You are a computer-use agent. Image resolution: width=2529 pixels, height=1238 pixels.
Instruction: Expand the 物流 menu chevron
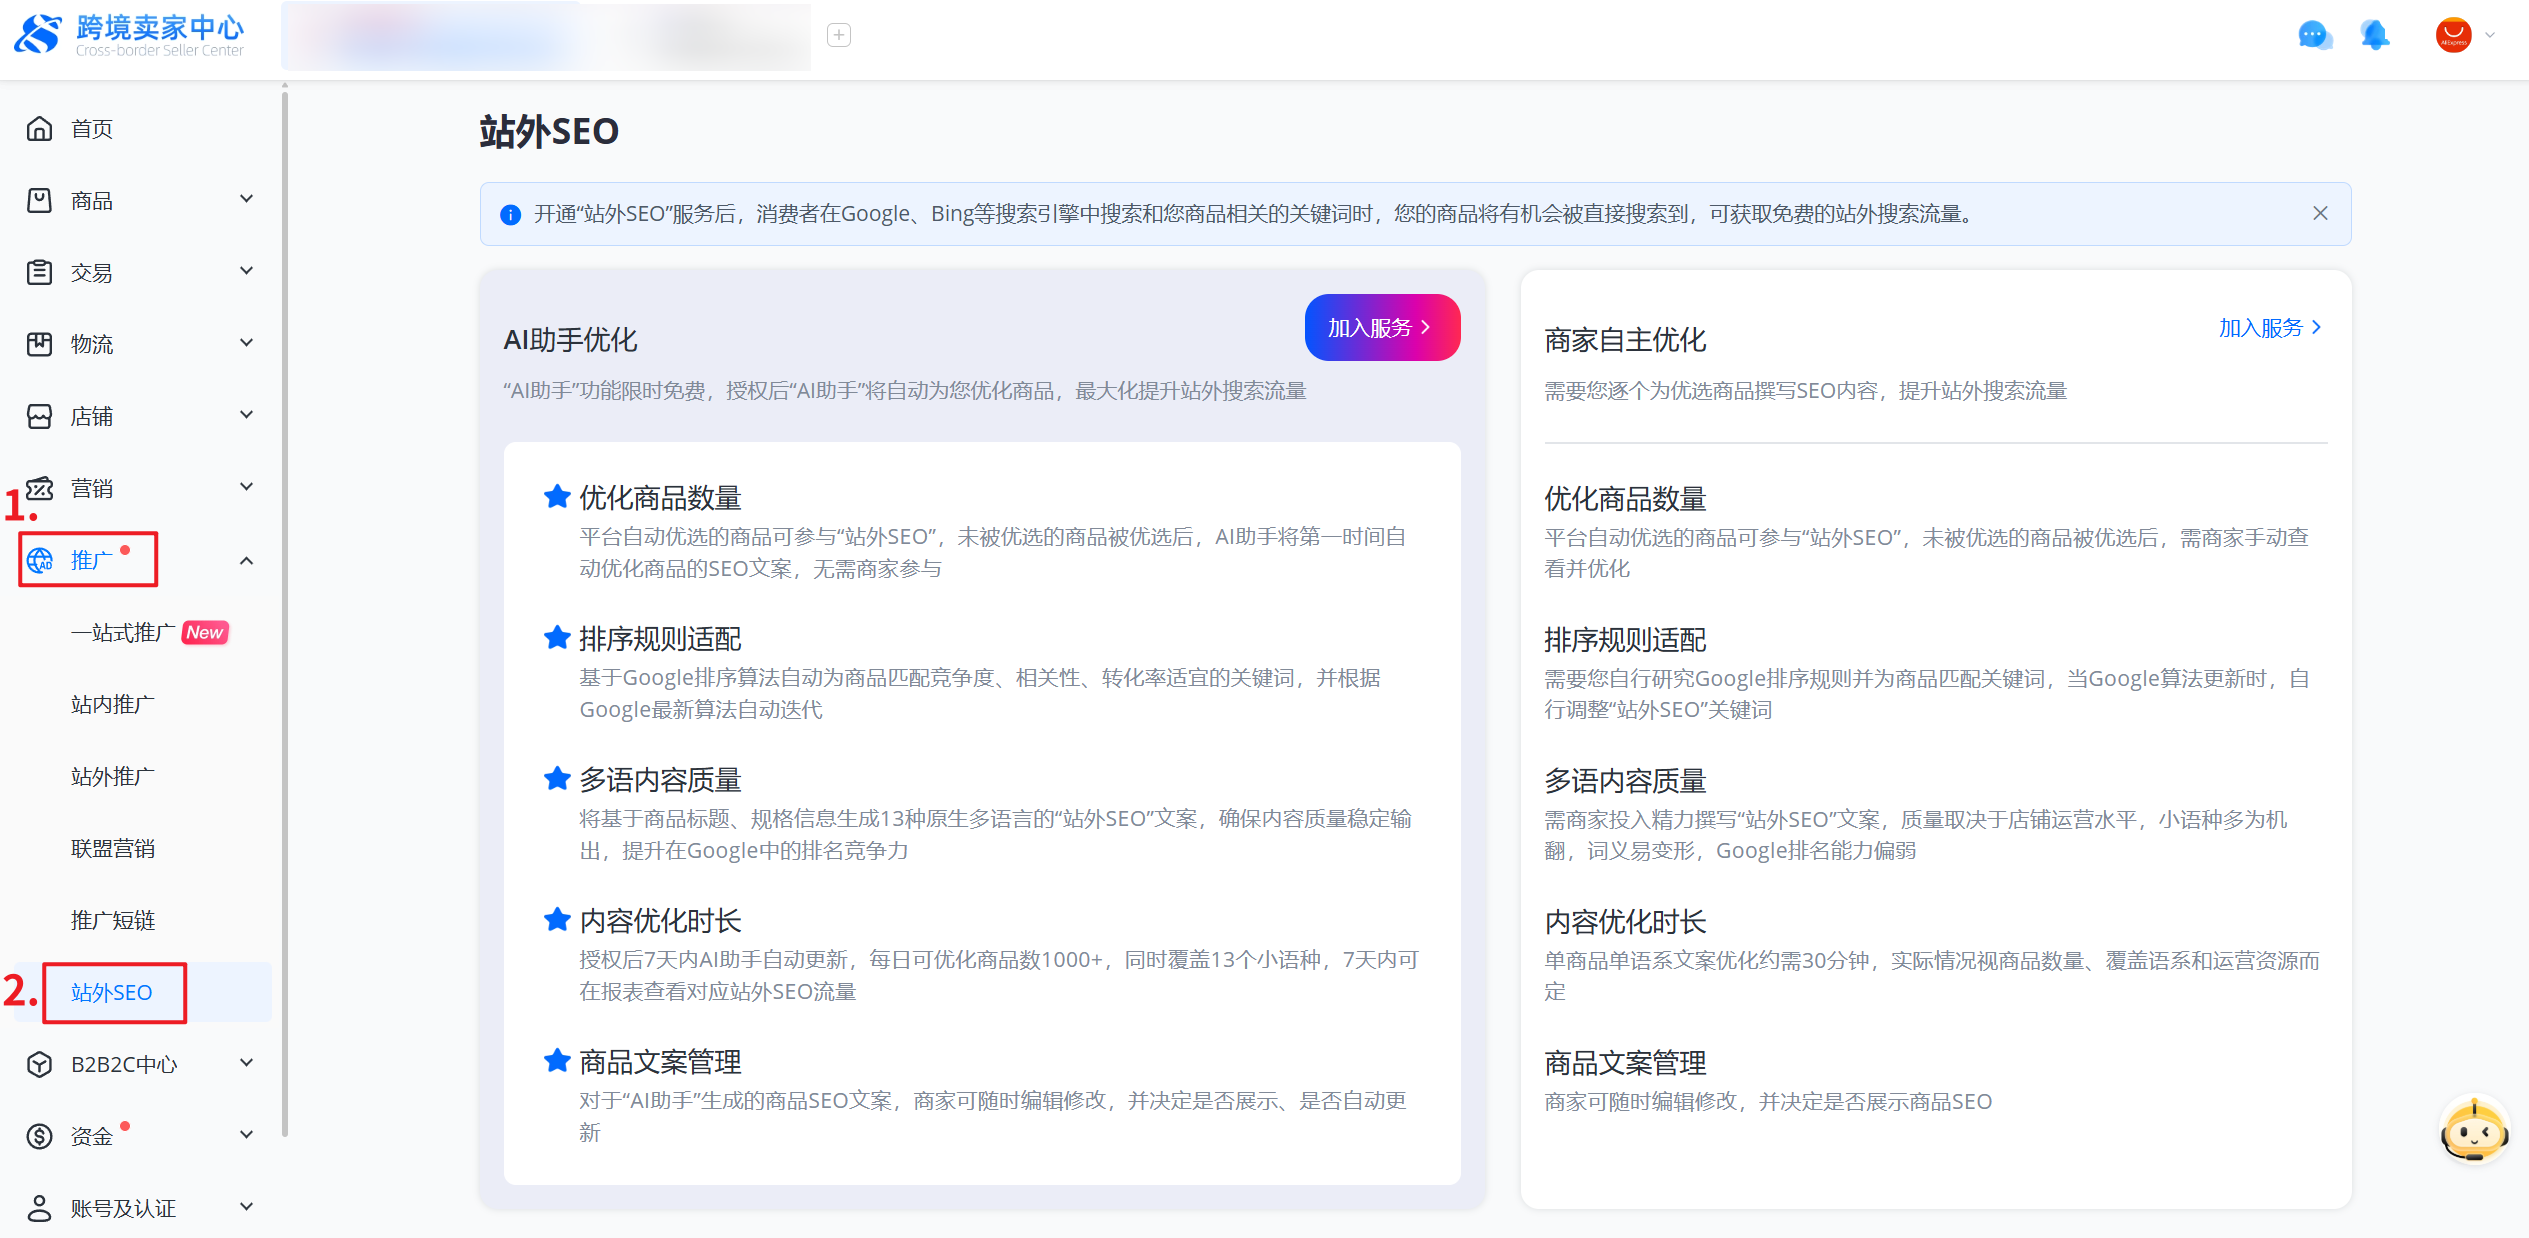tap(246, 344)
